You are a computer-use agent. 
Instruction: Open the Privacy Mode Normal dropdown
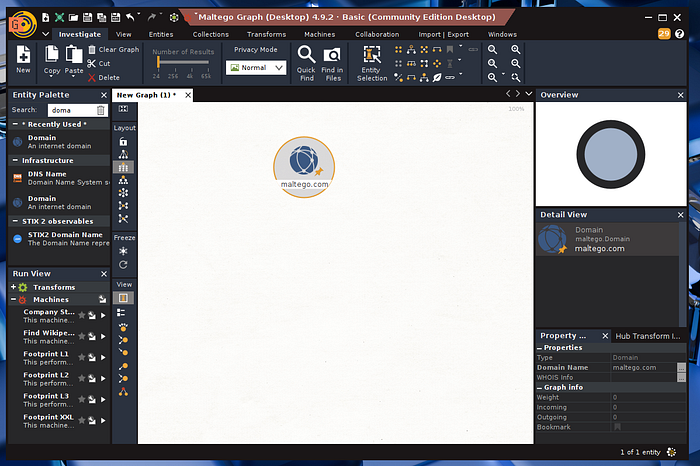(x=256, y=68)
